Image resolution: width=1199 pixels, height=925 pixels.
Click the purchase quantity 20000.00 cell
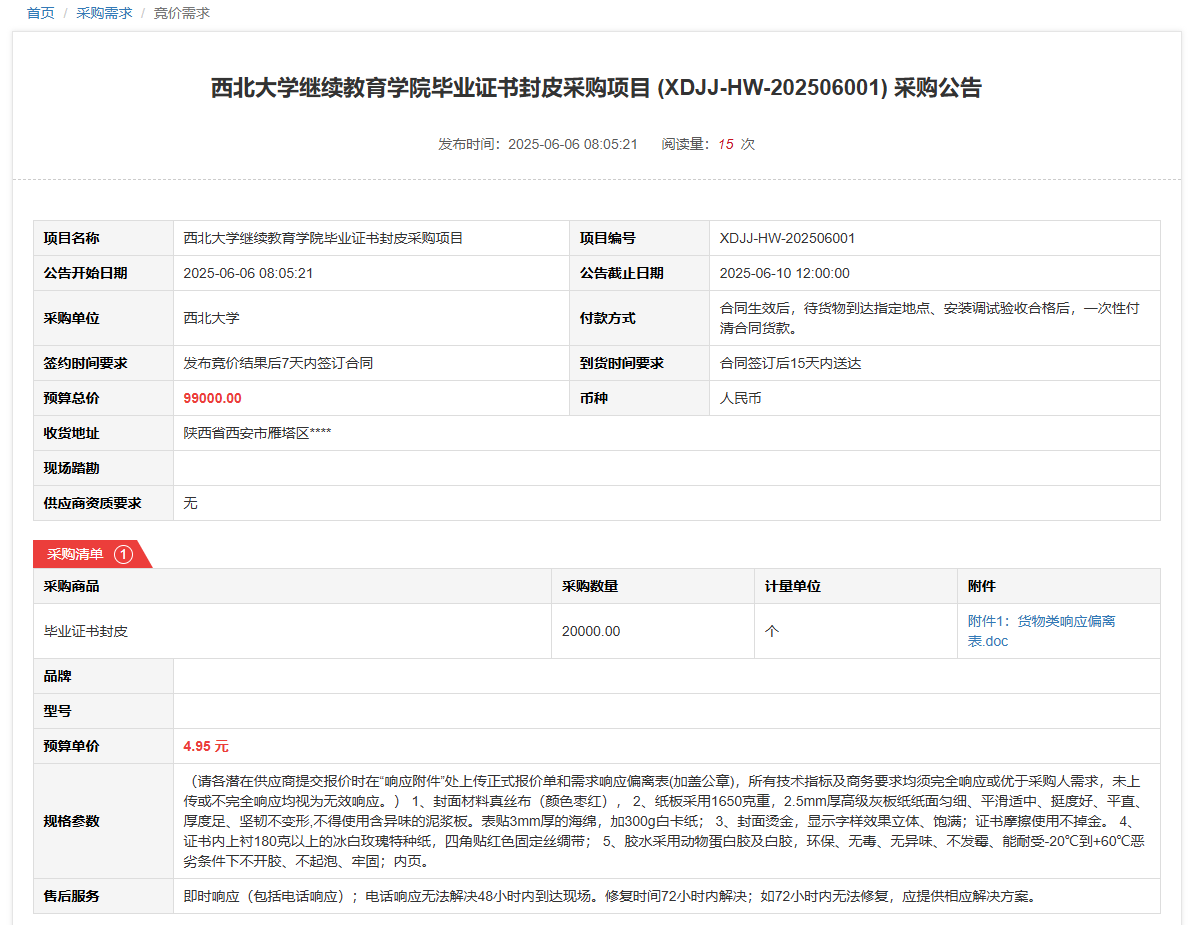point(591,631)
